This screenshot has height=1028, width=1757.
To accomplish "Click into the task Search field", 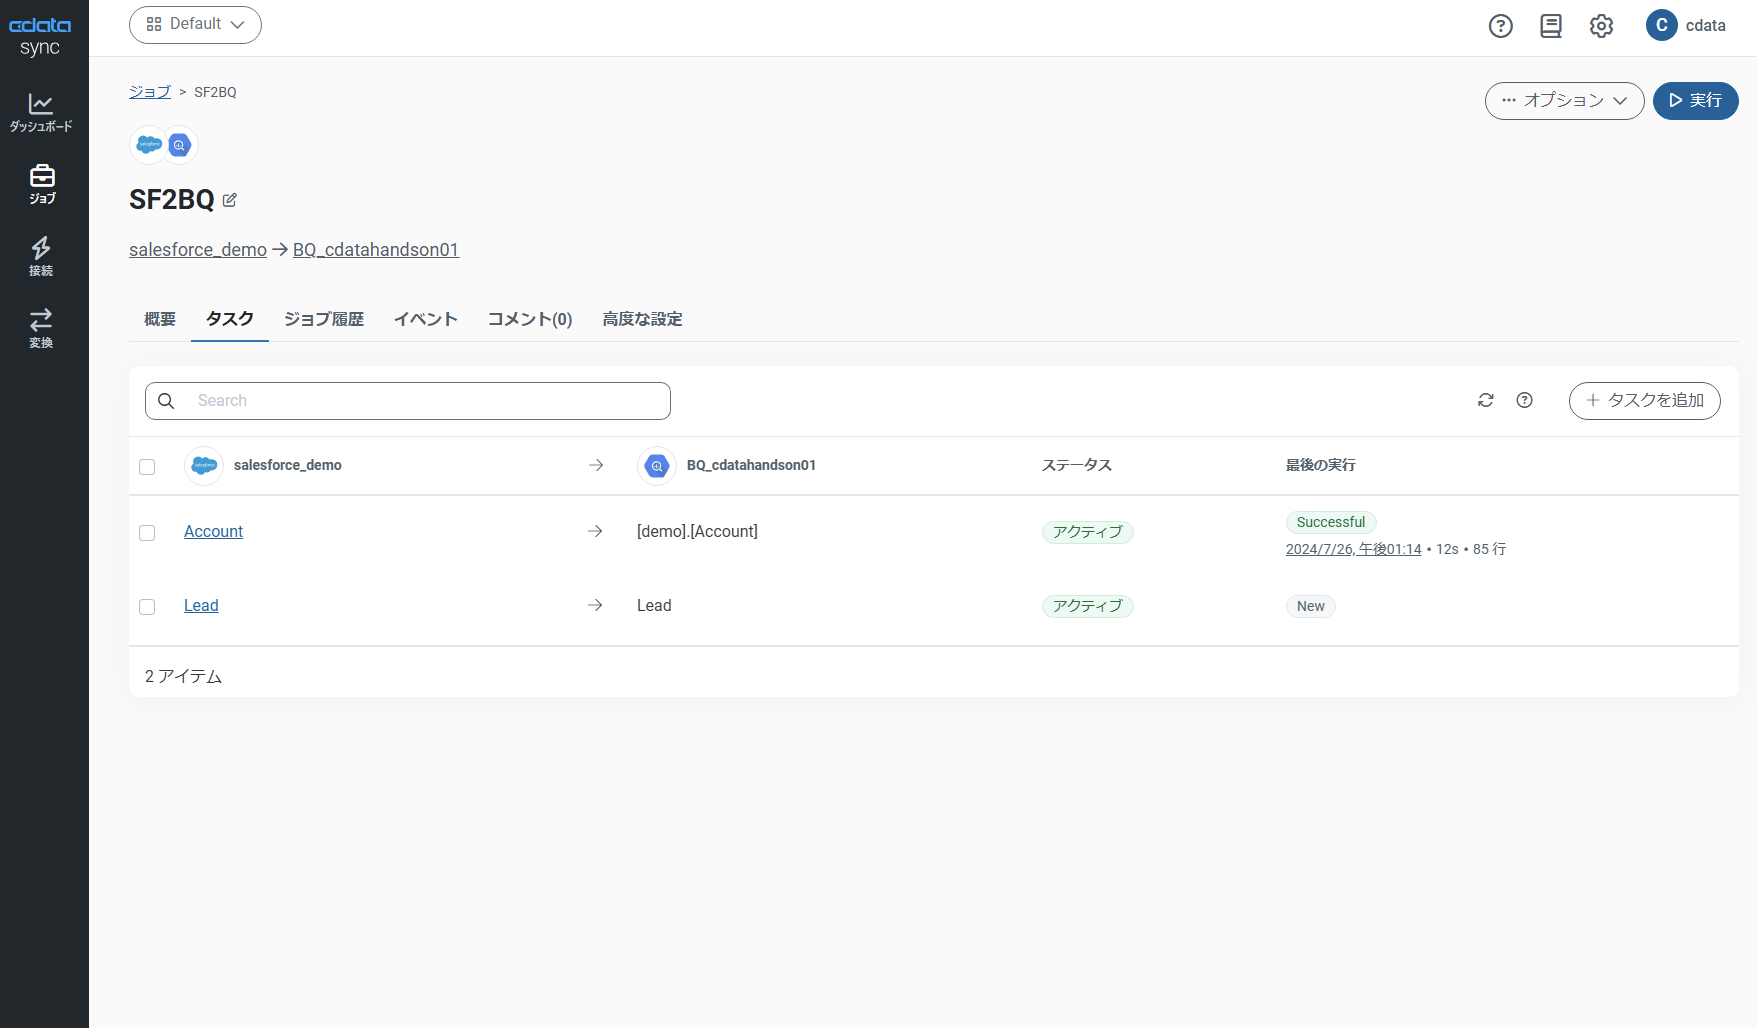I will (420, 400).
